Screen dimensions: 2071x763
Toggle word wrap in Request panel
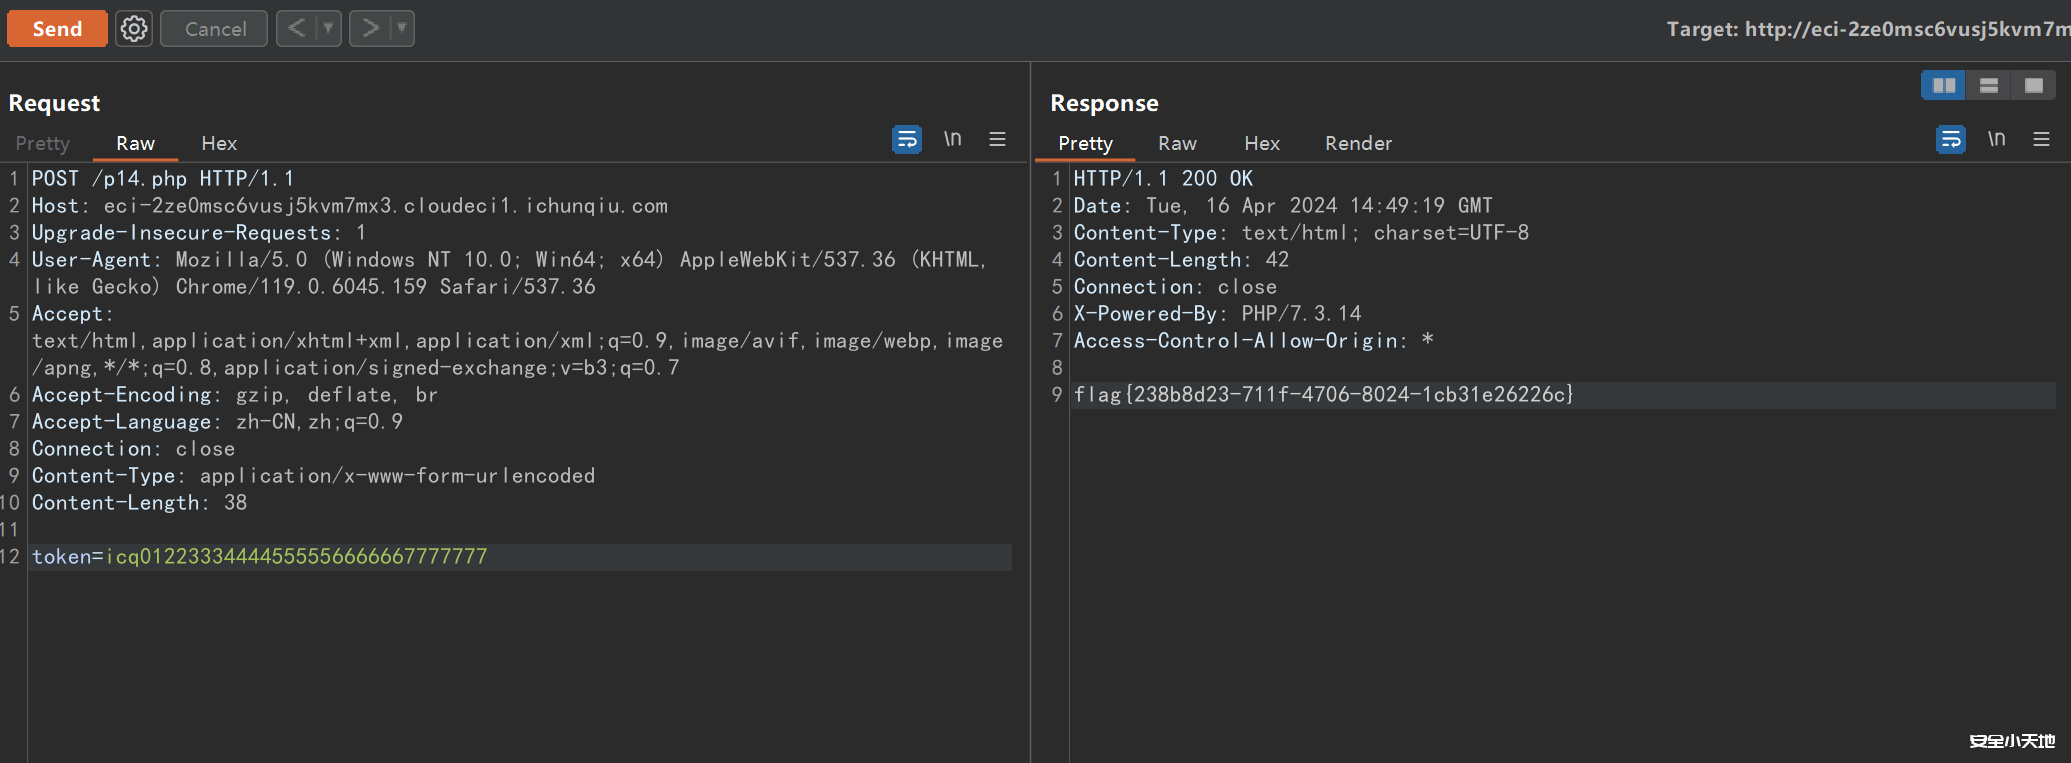click(906, 139)
